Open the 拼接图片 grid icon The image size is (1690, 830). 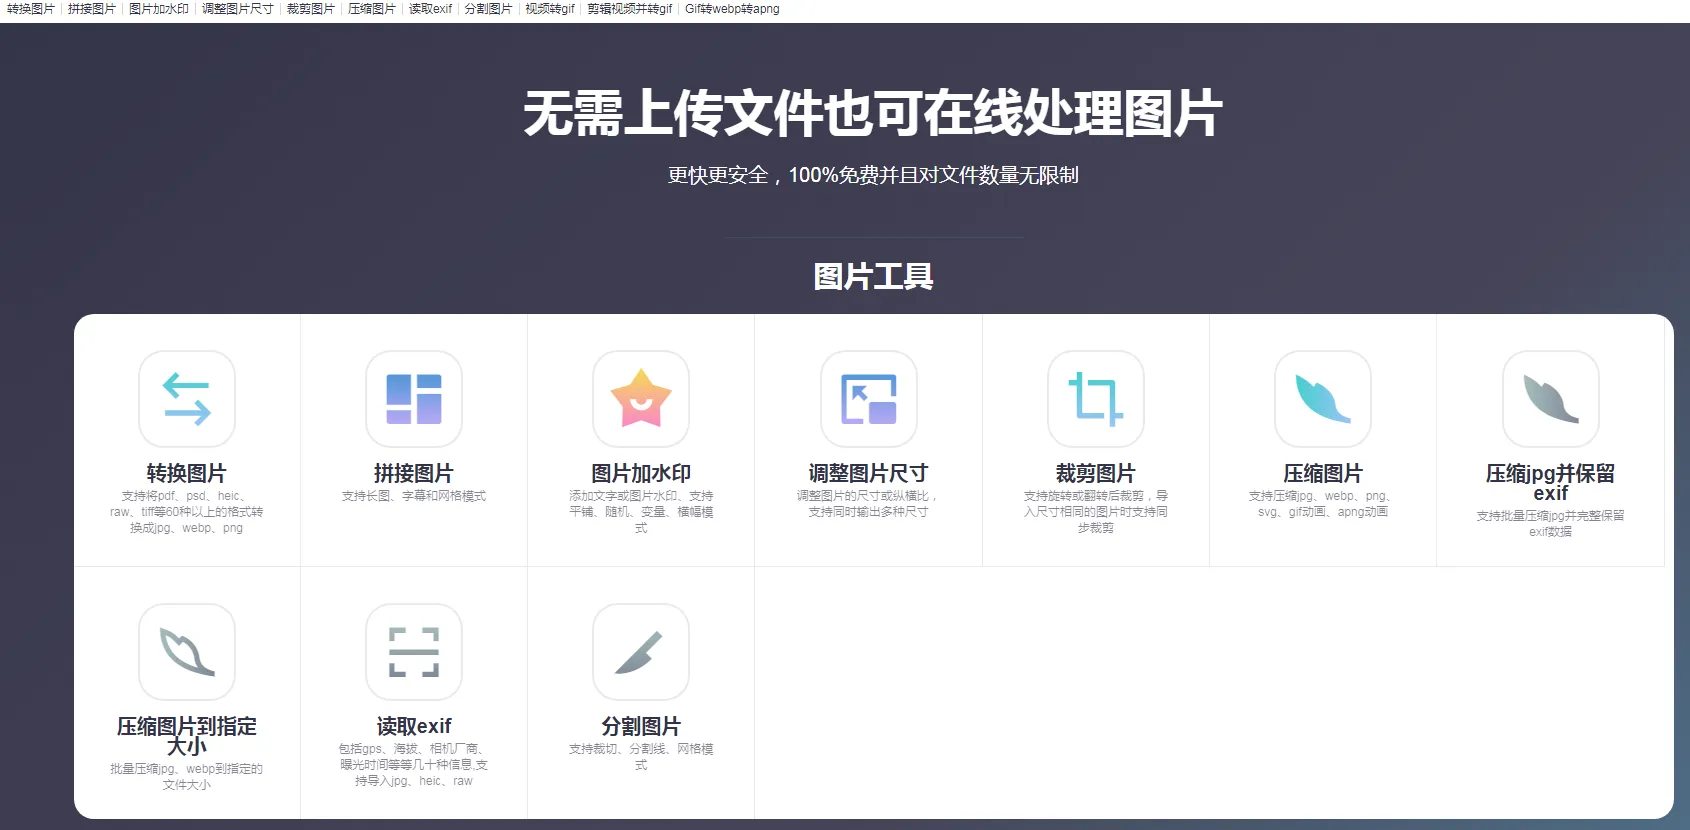coord(414,399)
